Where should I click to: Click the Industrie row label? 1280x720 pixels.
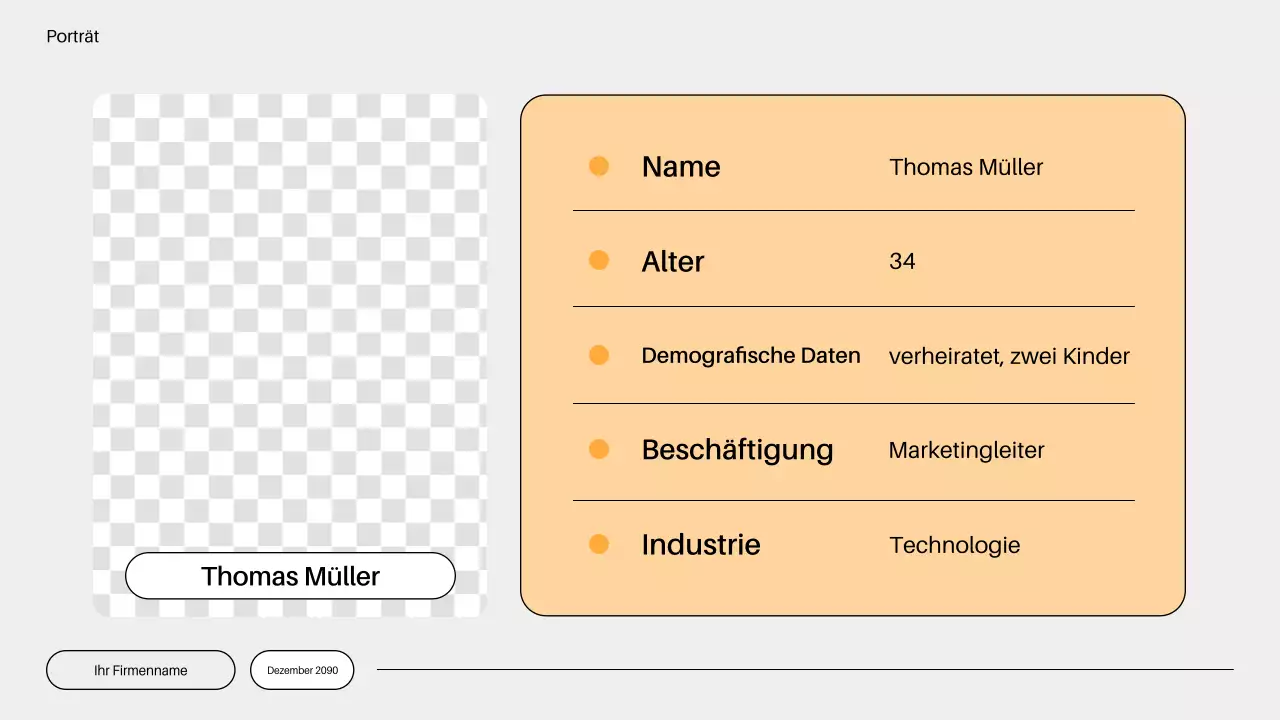pos(700,544)
